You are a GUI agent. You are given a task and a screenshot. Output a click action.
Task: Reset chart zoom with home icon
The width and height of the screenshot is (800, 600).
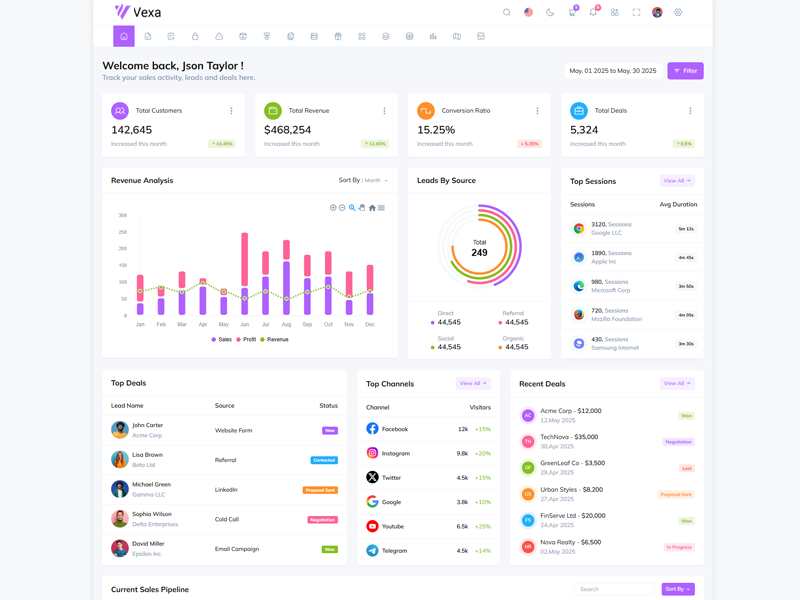(372, 208)
